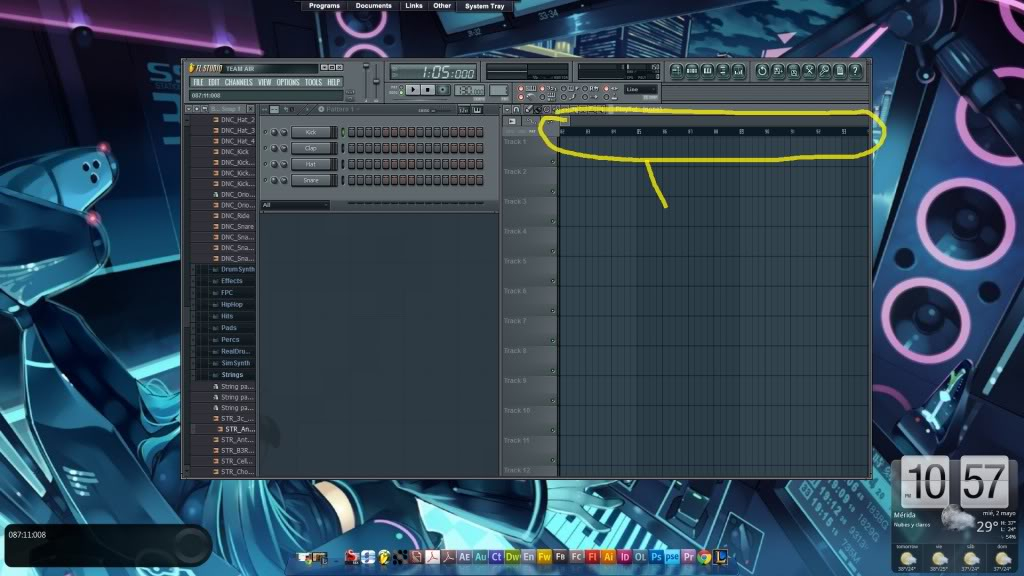Open Programs in top desktop bar

tap(324, 5)
